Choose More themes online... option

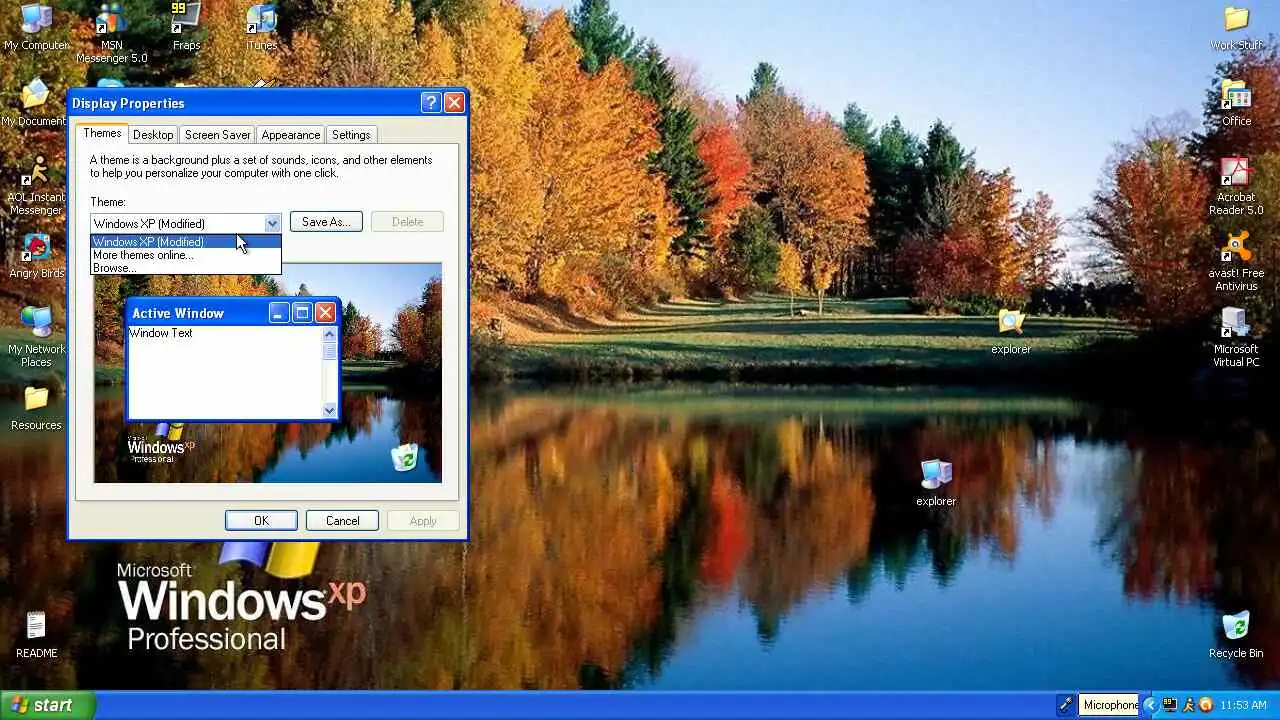186,255
